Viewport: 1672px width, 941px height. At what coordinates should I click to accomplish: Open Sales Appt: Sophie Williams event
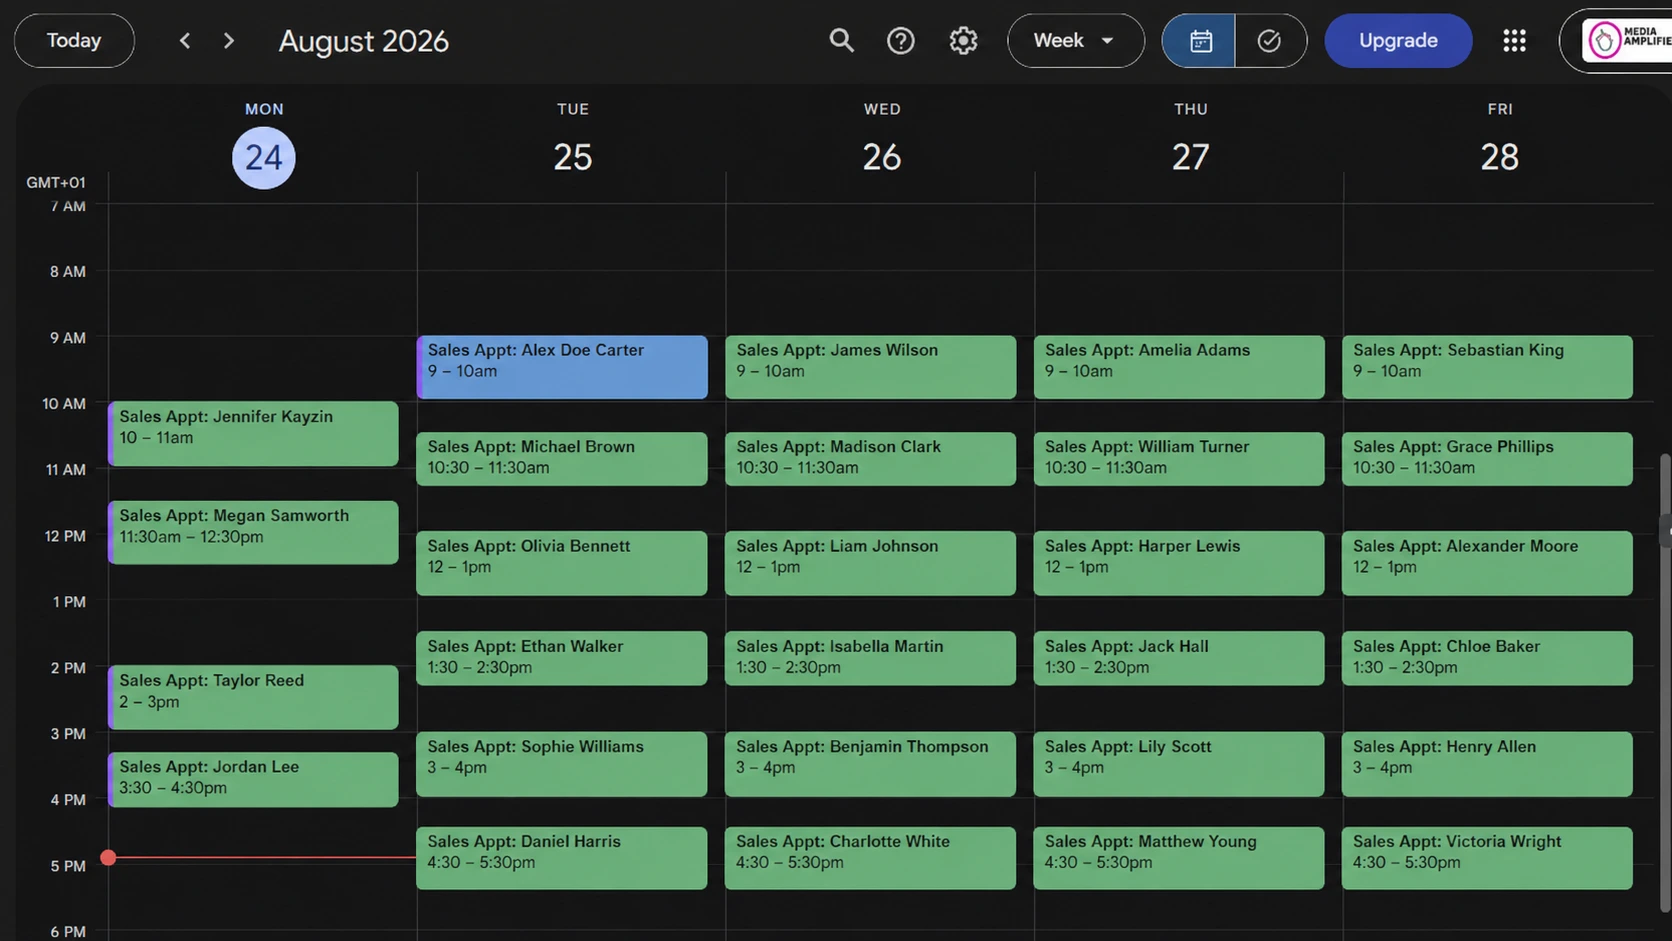click(x=562, y=764)
